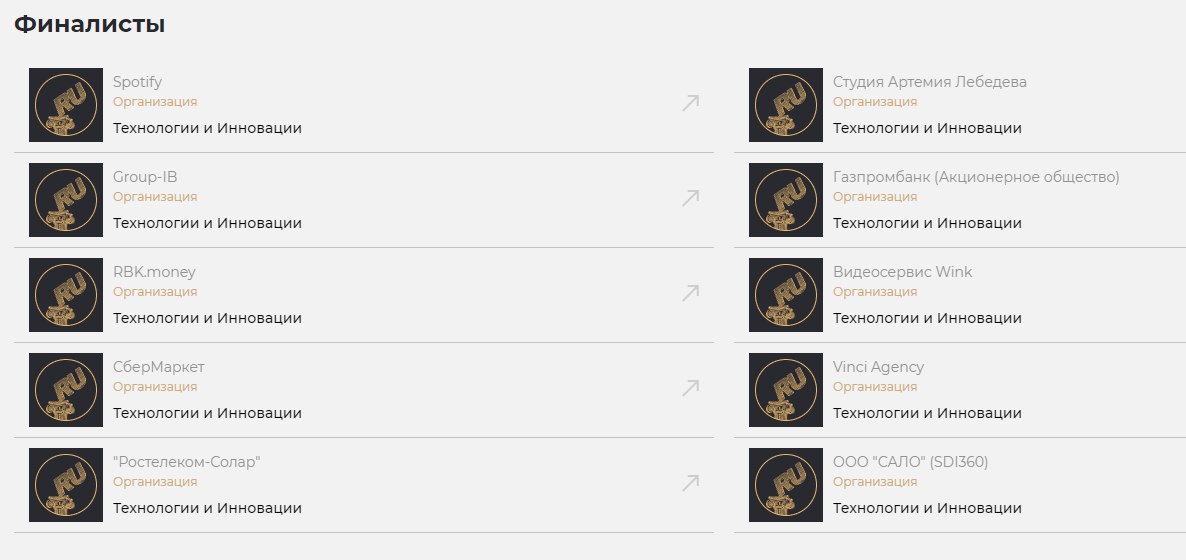Select the Vinci Agency title link
Screen dimensions: 1186x560
pyautogui.click(x=878, y=367)
